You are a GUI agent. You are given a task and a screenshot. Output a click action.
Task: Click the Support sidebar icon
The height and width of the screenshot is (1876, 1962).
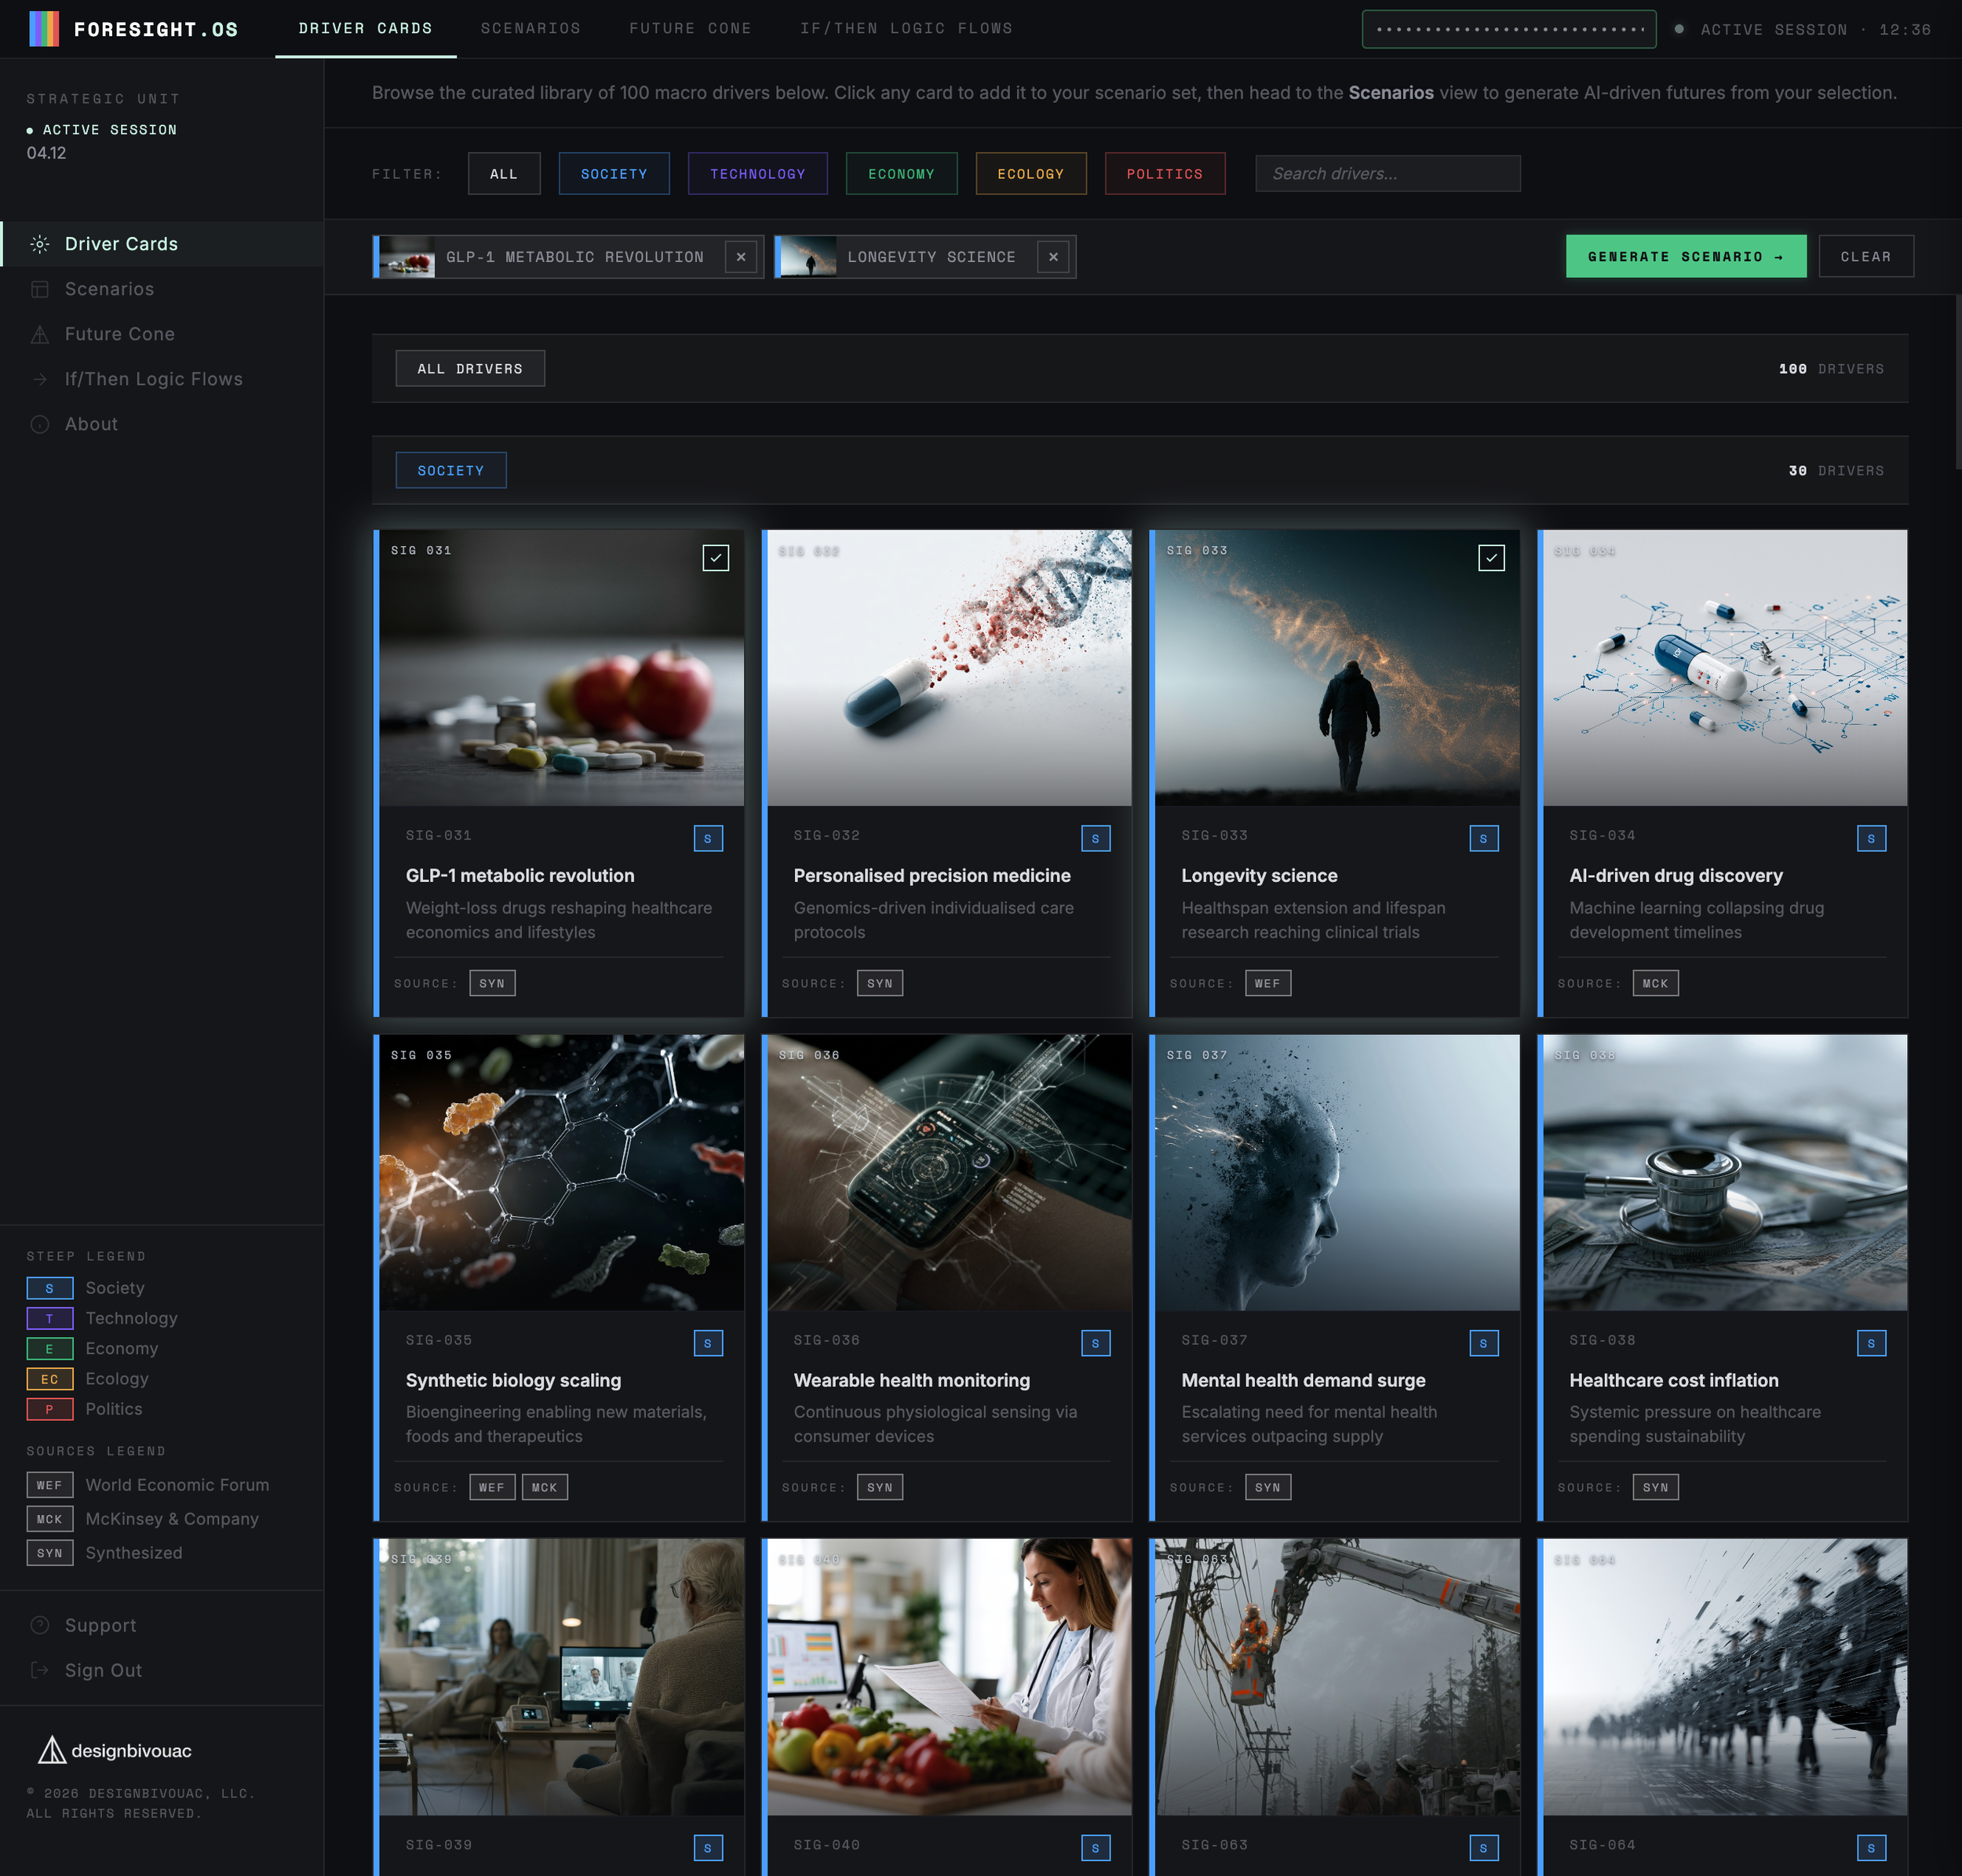(40, 1625)
